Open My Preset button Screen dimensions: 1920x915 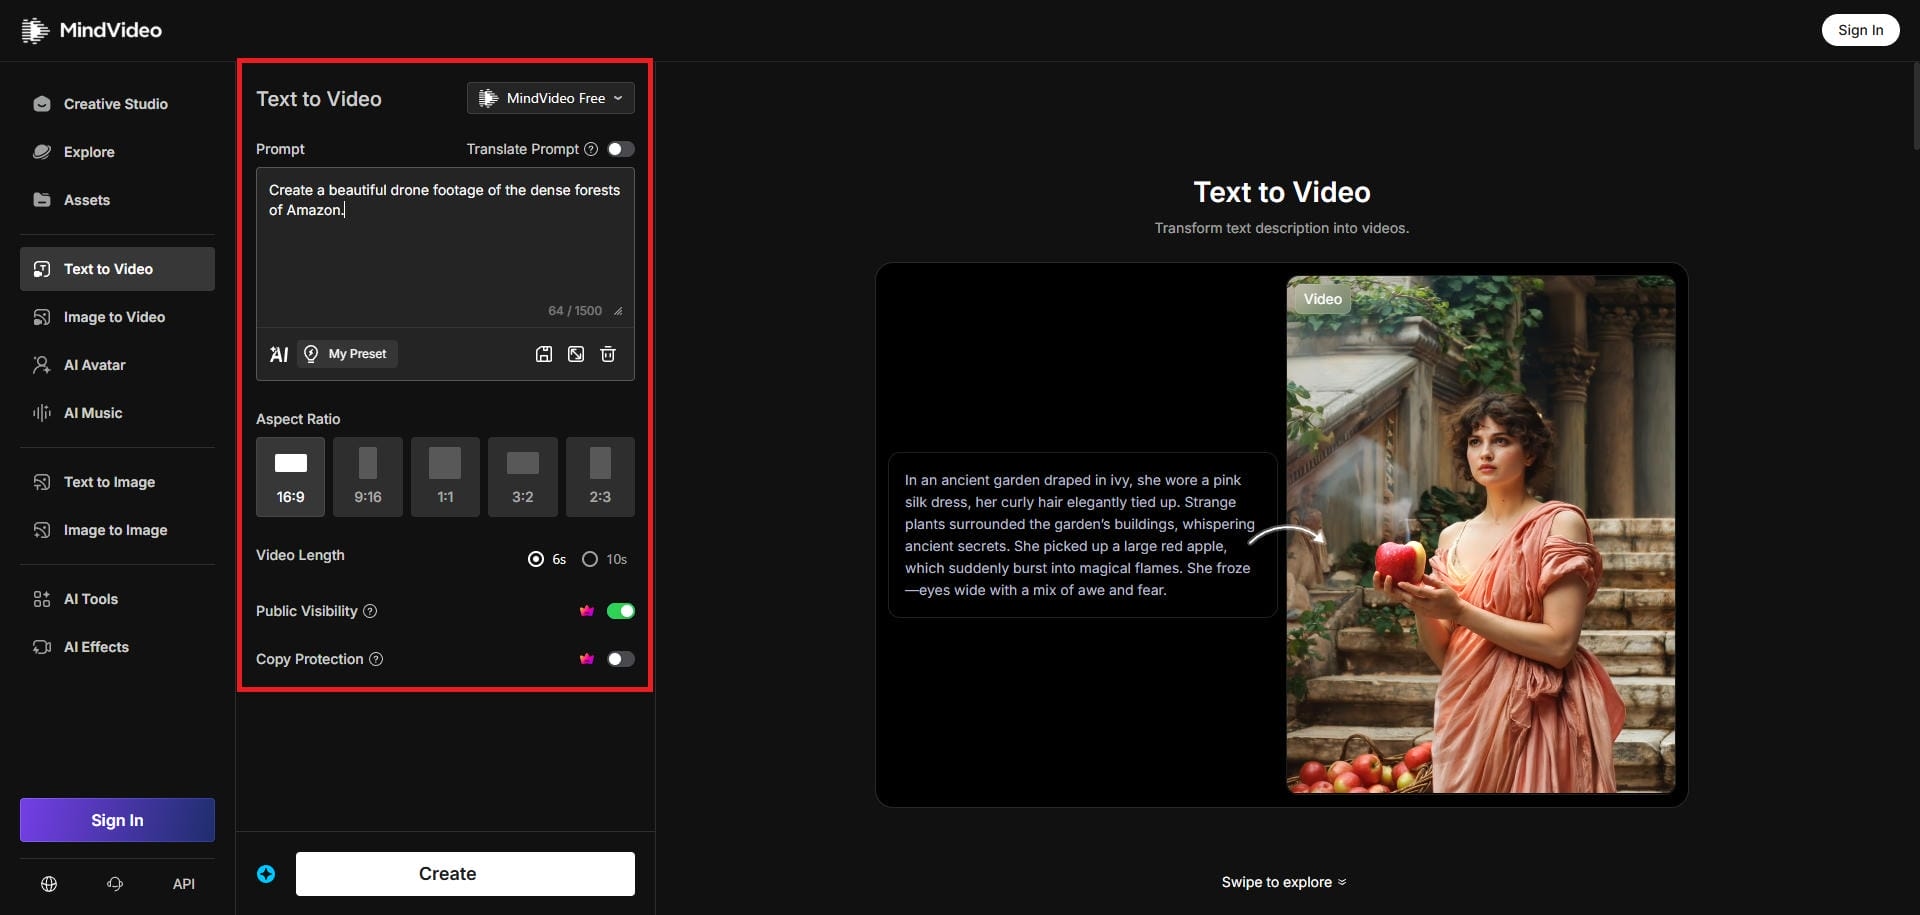347,354
